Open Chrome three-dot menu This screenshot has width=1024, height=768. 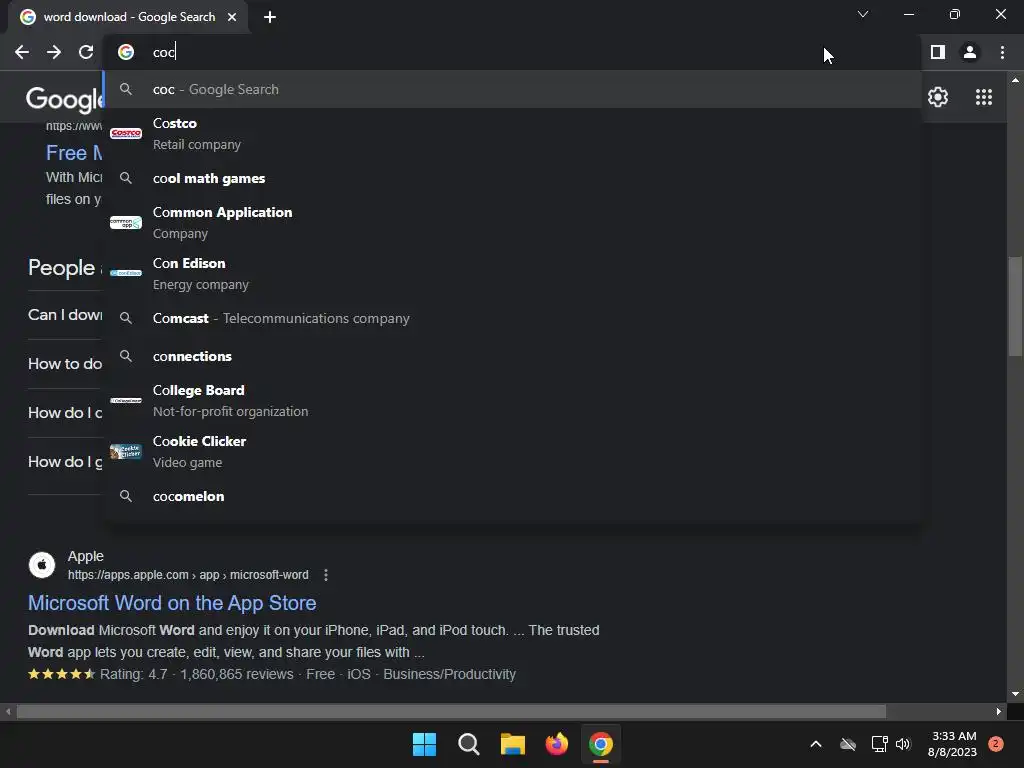1002,52
